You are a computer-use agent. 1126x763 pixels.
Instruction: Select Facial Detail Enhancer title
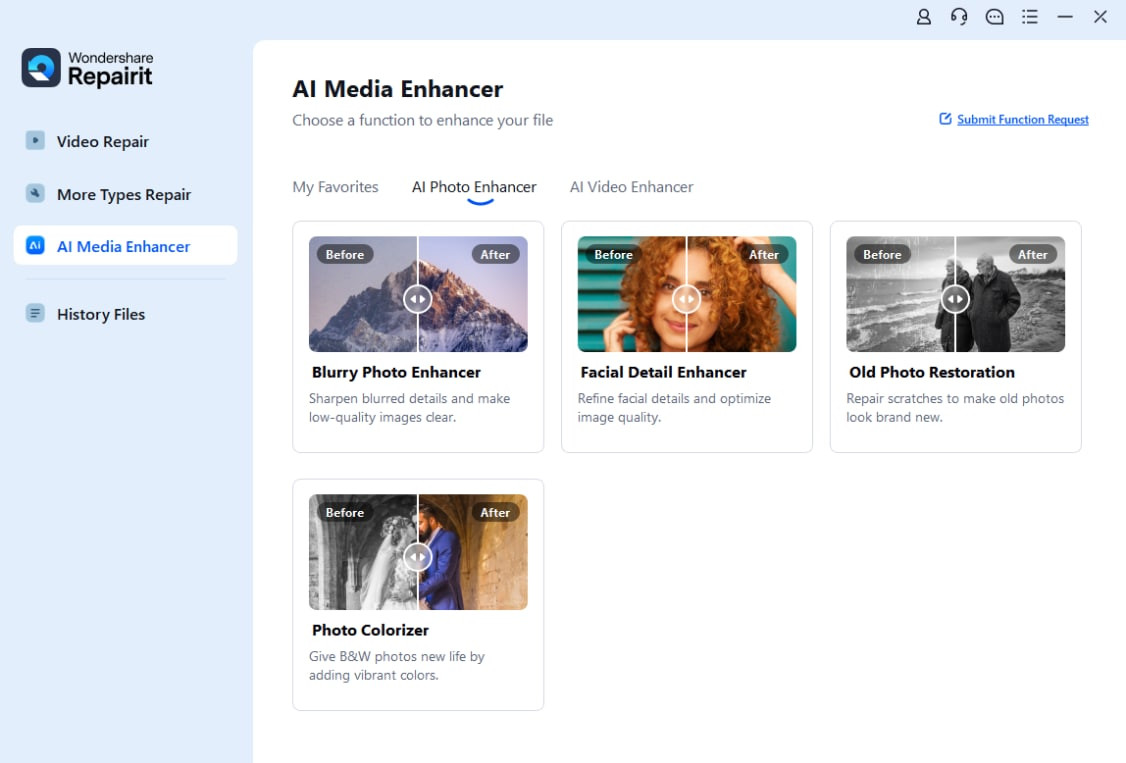664,372
